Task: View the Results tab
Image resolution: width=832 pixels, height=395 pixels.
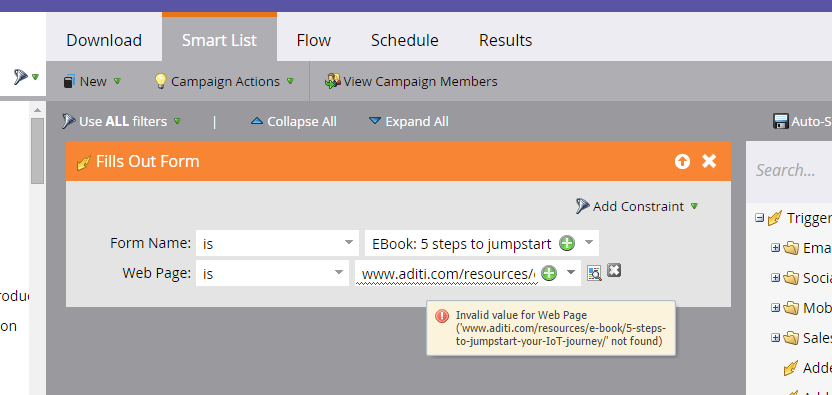Action: [506, 40]
